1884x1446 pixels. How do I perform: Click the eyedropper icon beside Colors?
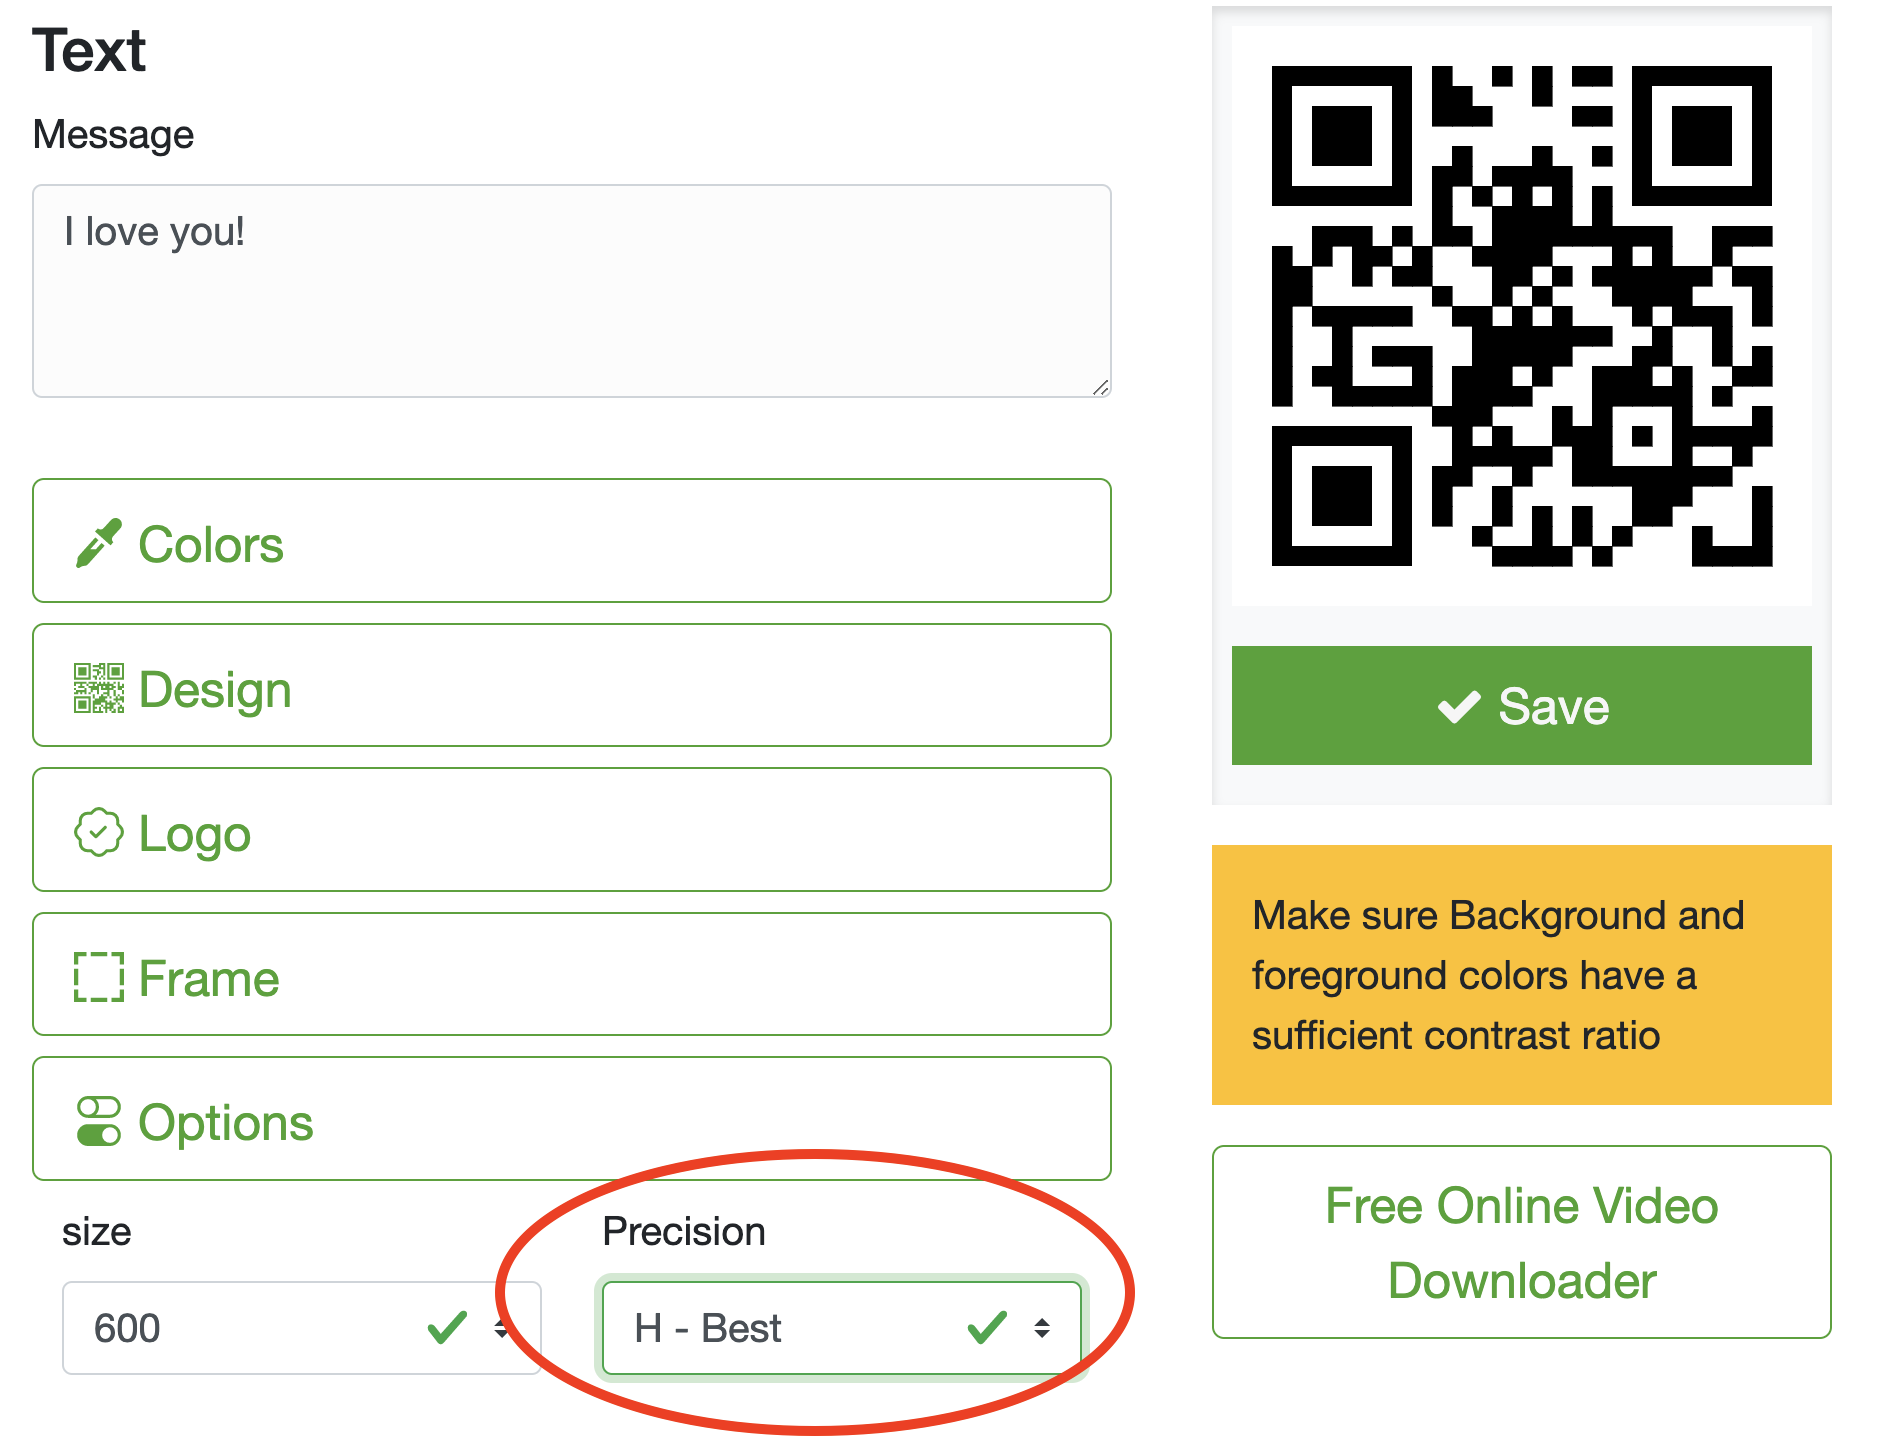point(99,543)
